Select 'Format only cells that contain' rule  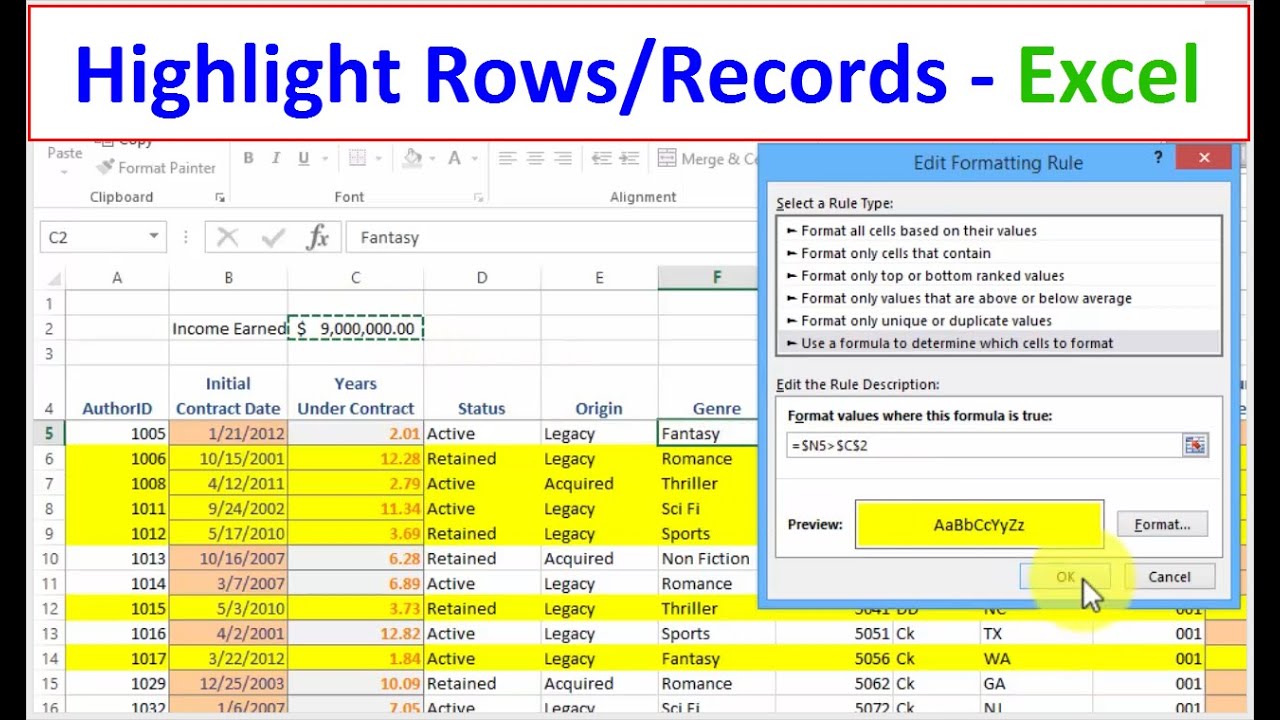pos(999,254)
